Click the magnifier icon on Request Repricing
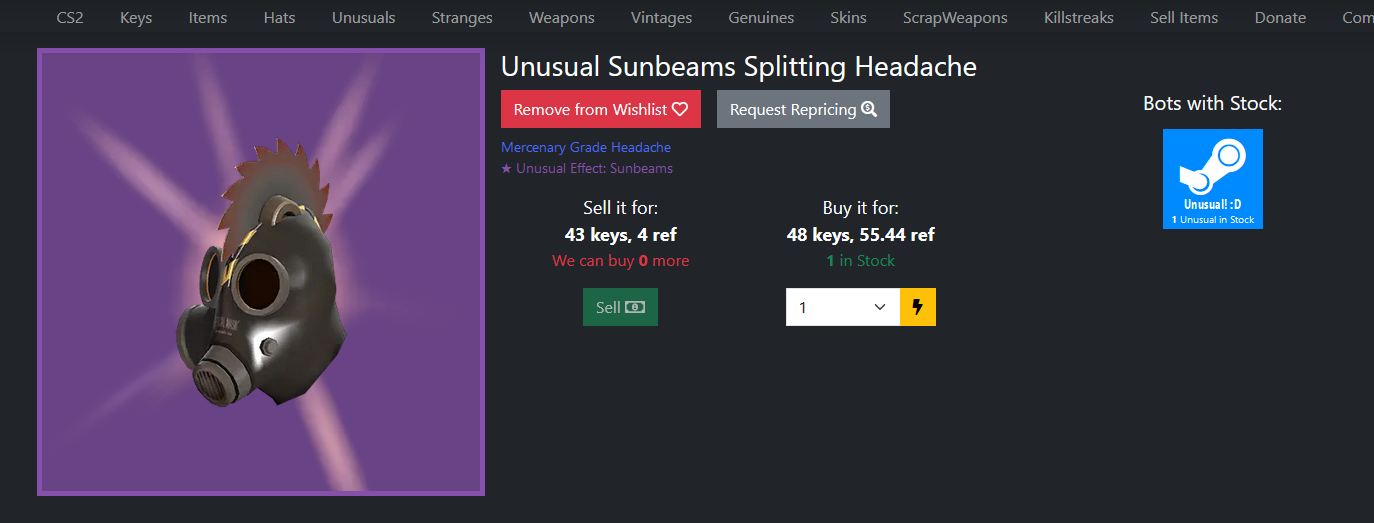1374x523 pixels. pos(869,109)
